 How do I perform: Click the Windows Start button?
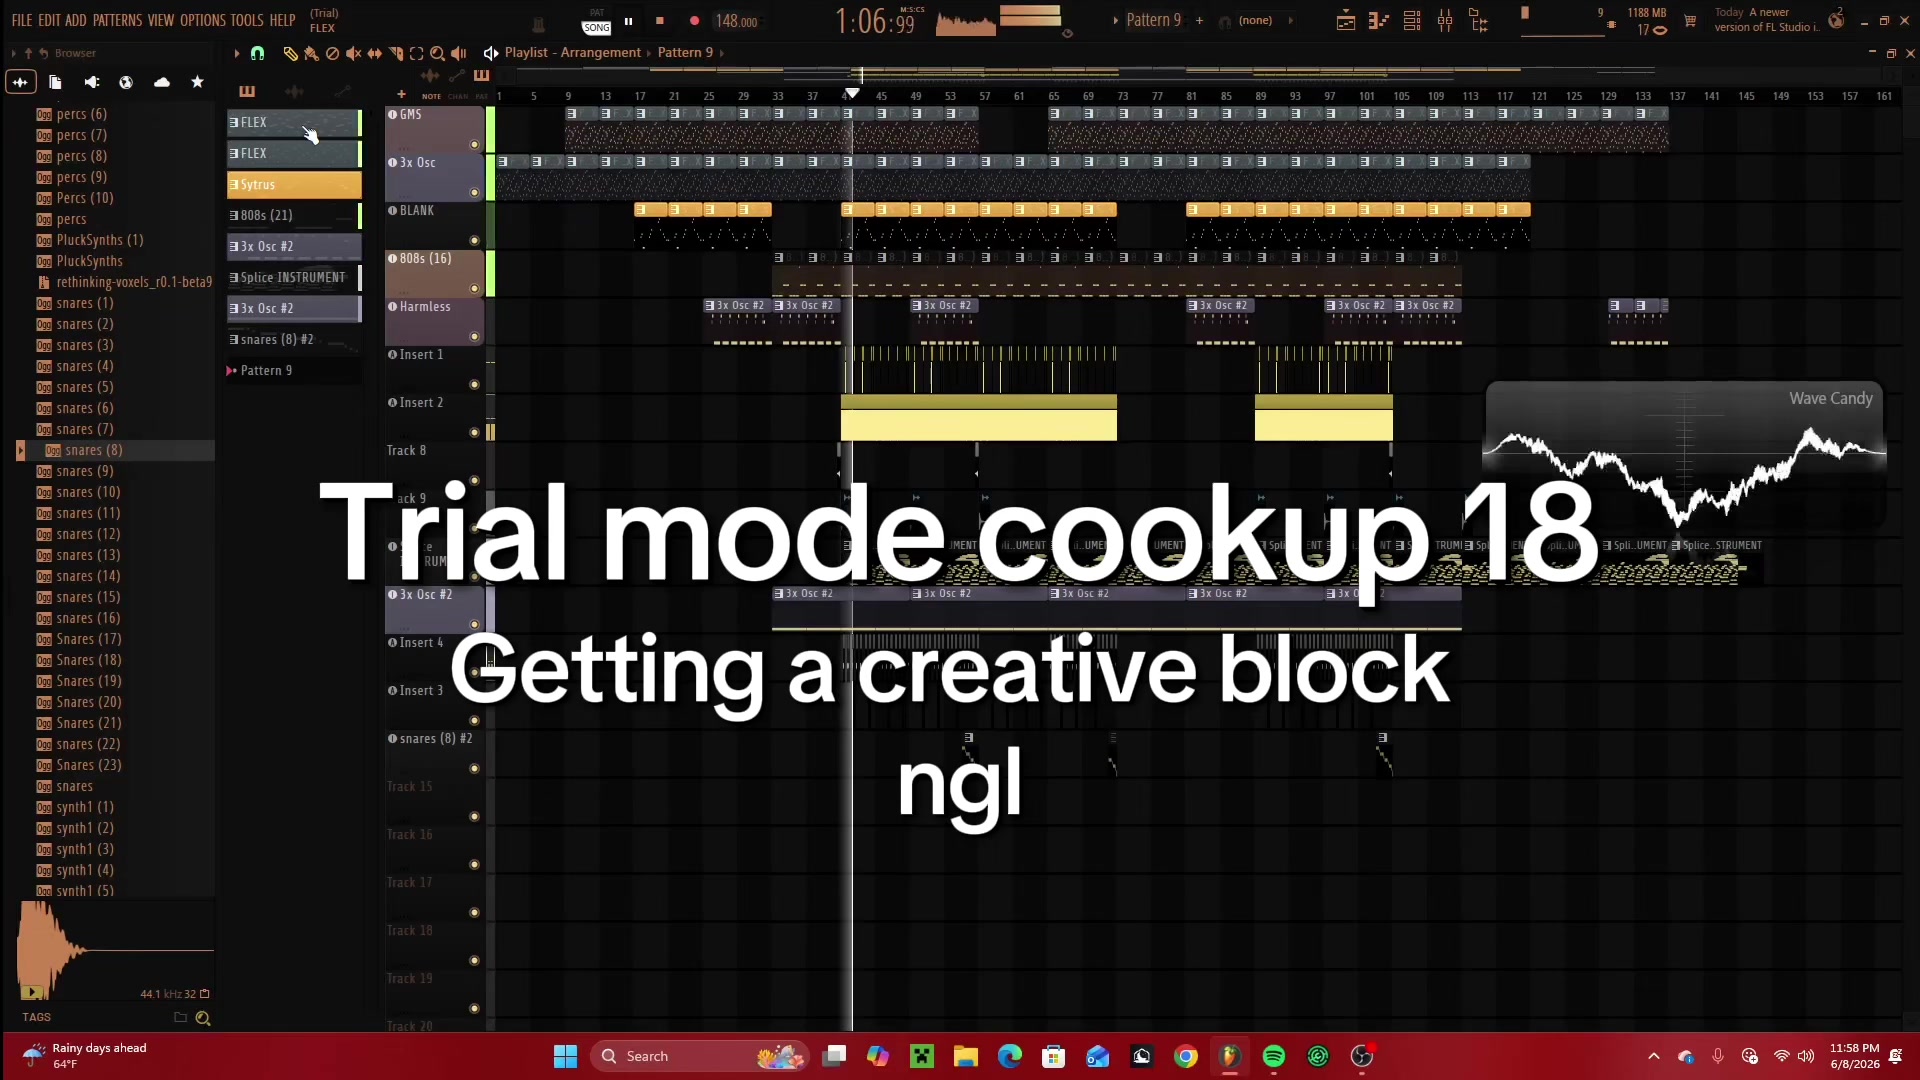[565, 1056]
